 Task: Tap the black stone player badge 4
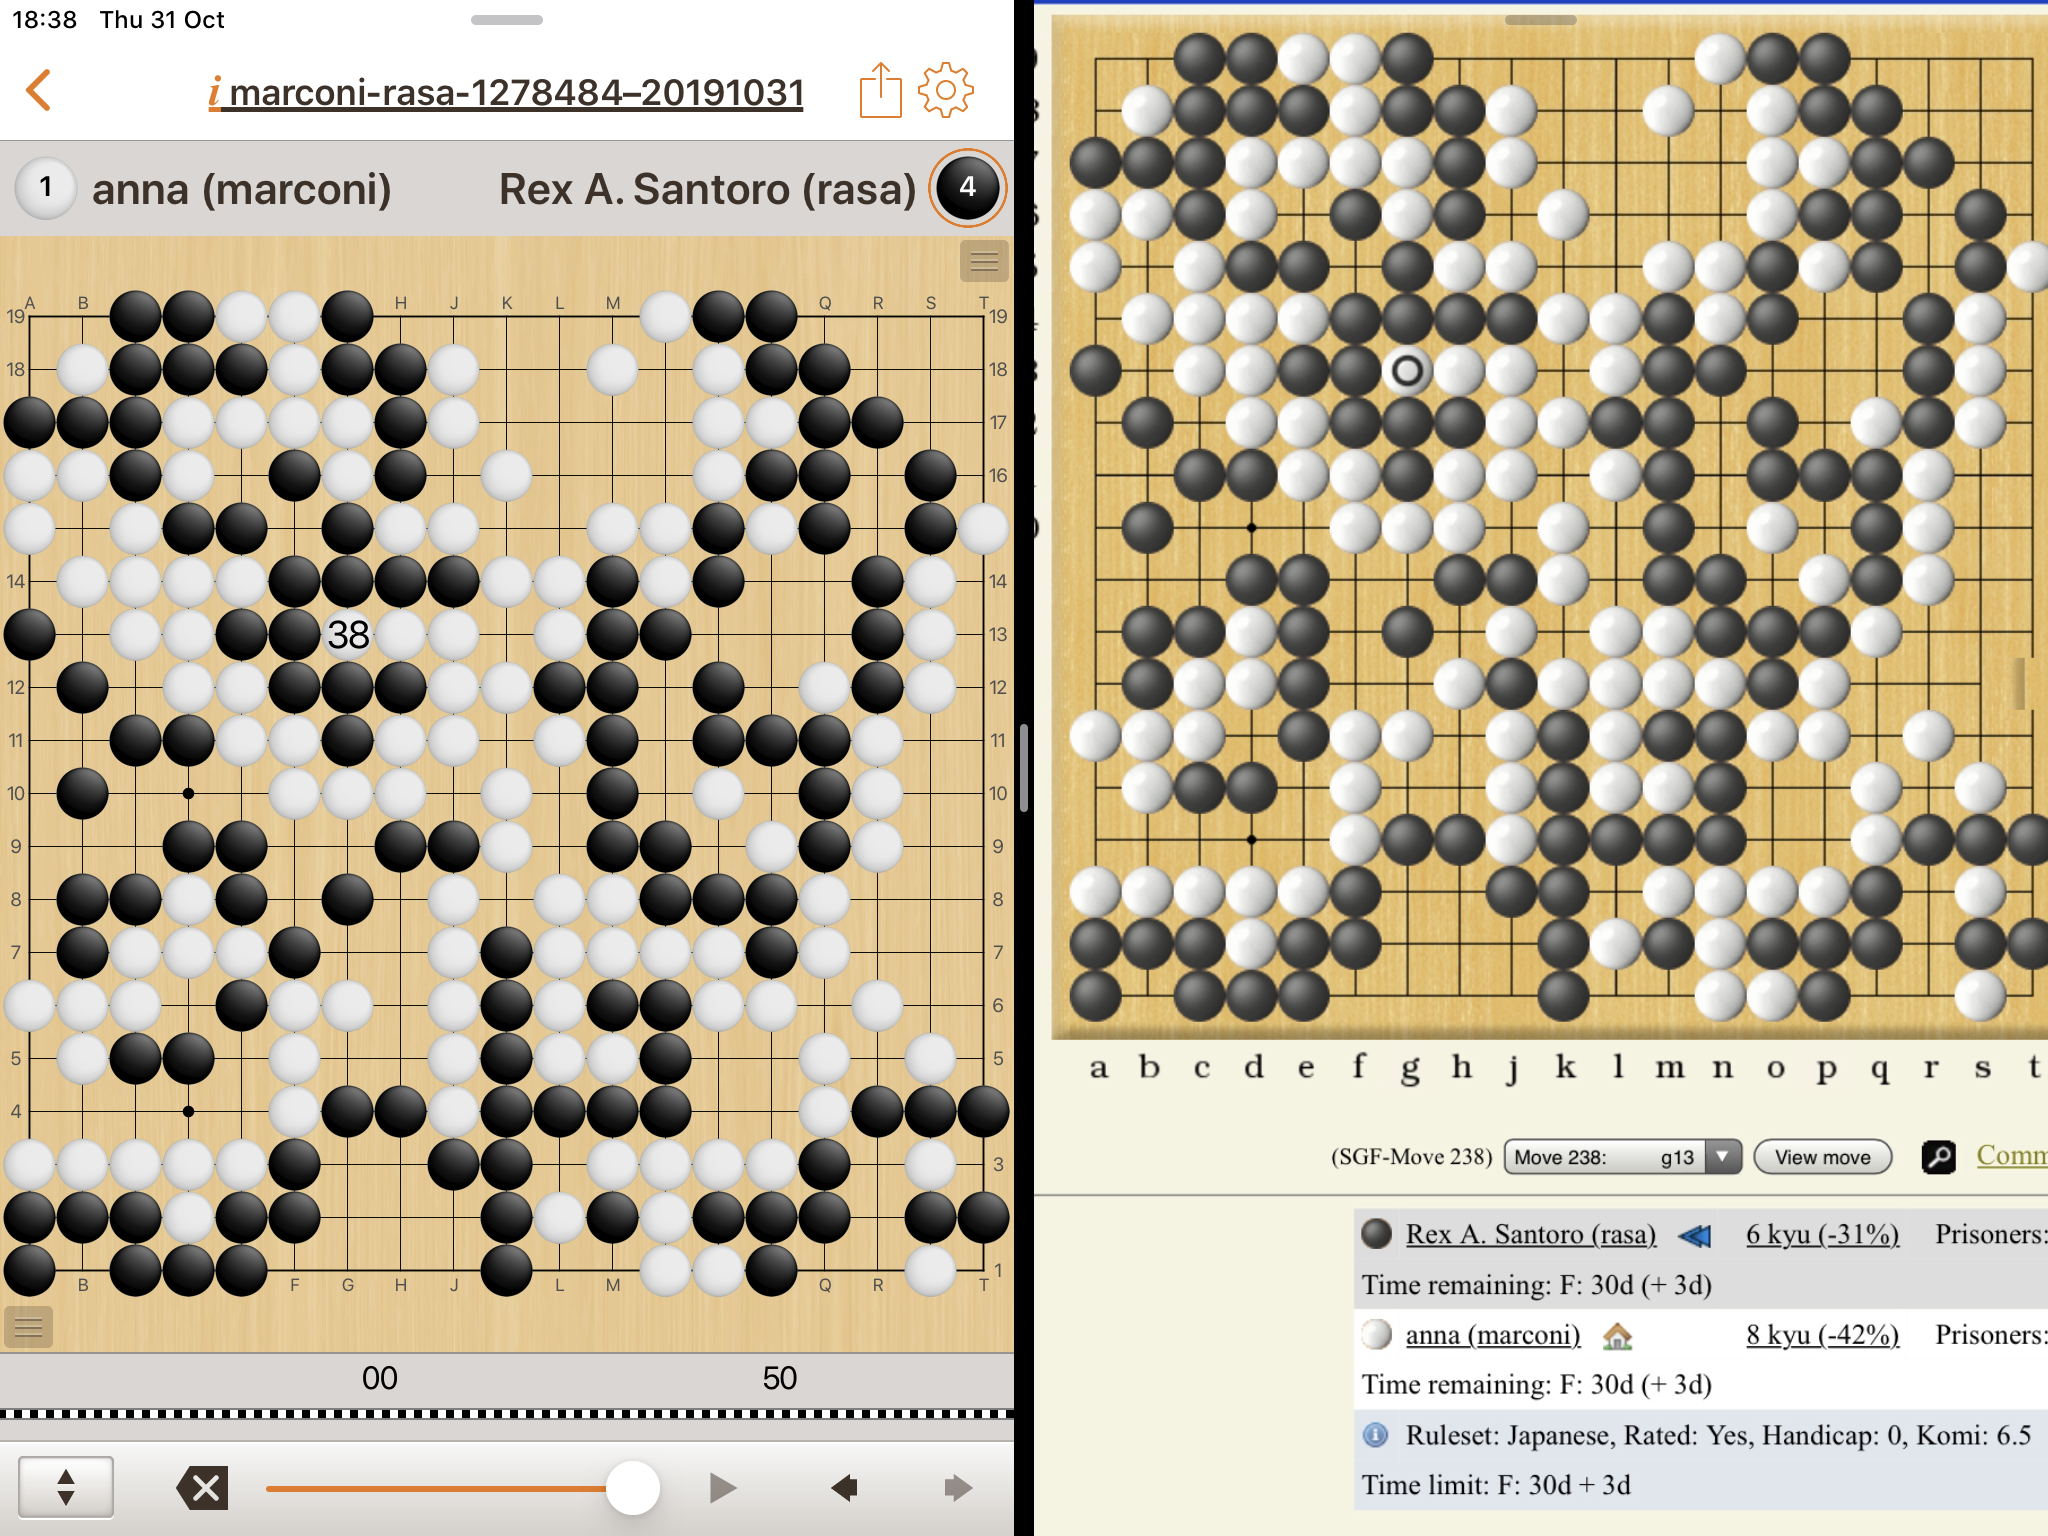967,187
